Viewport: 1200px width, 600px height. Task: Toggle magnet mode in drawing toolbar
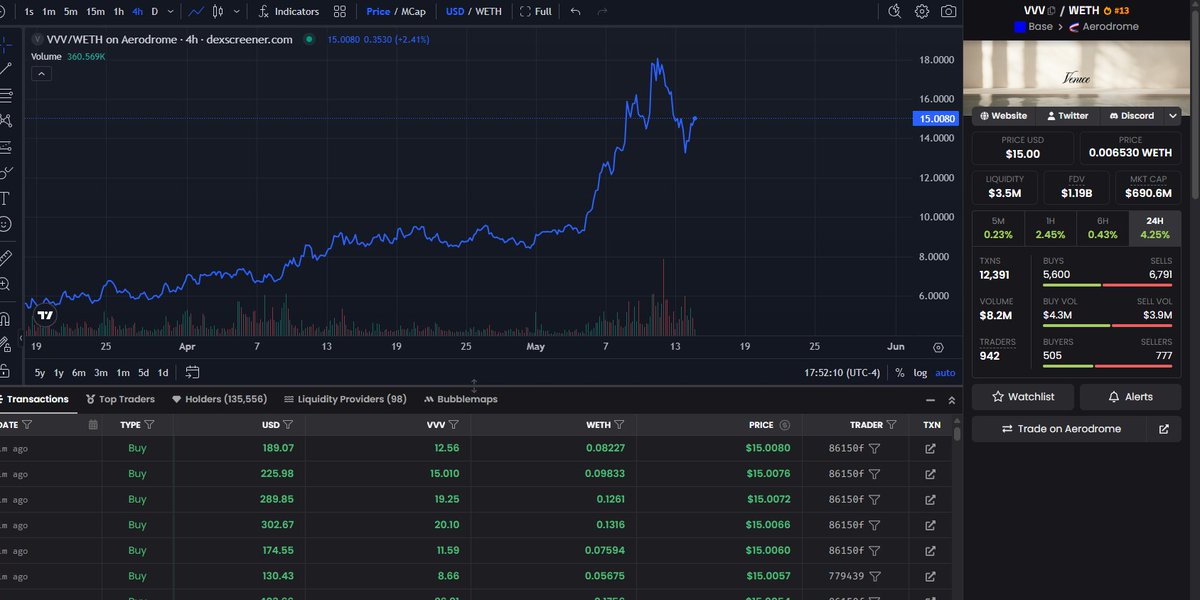coord(6,319)
